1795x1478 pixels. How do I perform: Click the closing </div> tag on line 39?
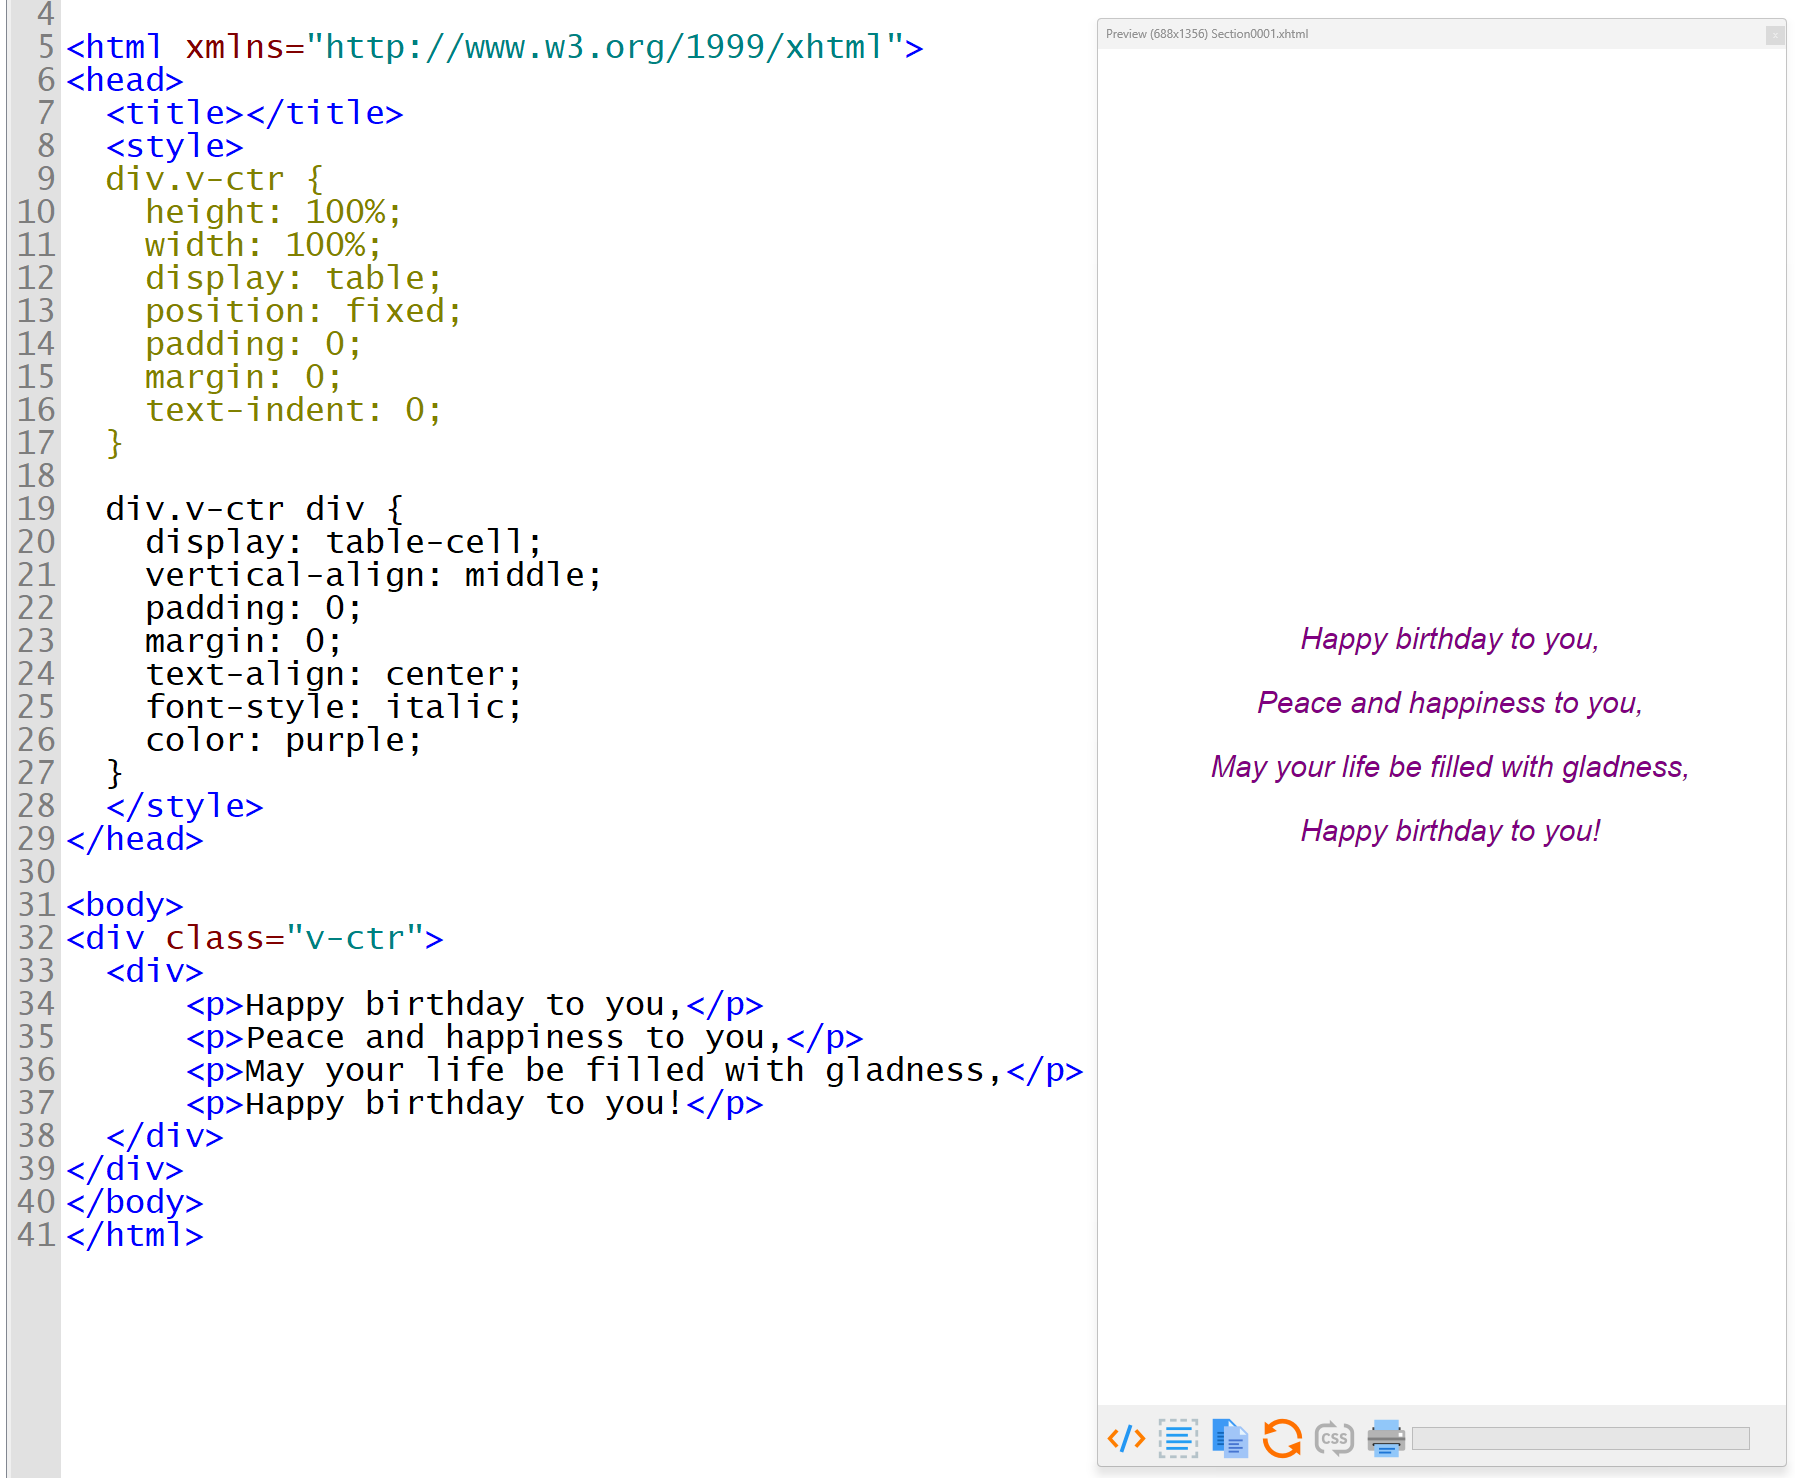125,1169
